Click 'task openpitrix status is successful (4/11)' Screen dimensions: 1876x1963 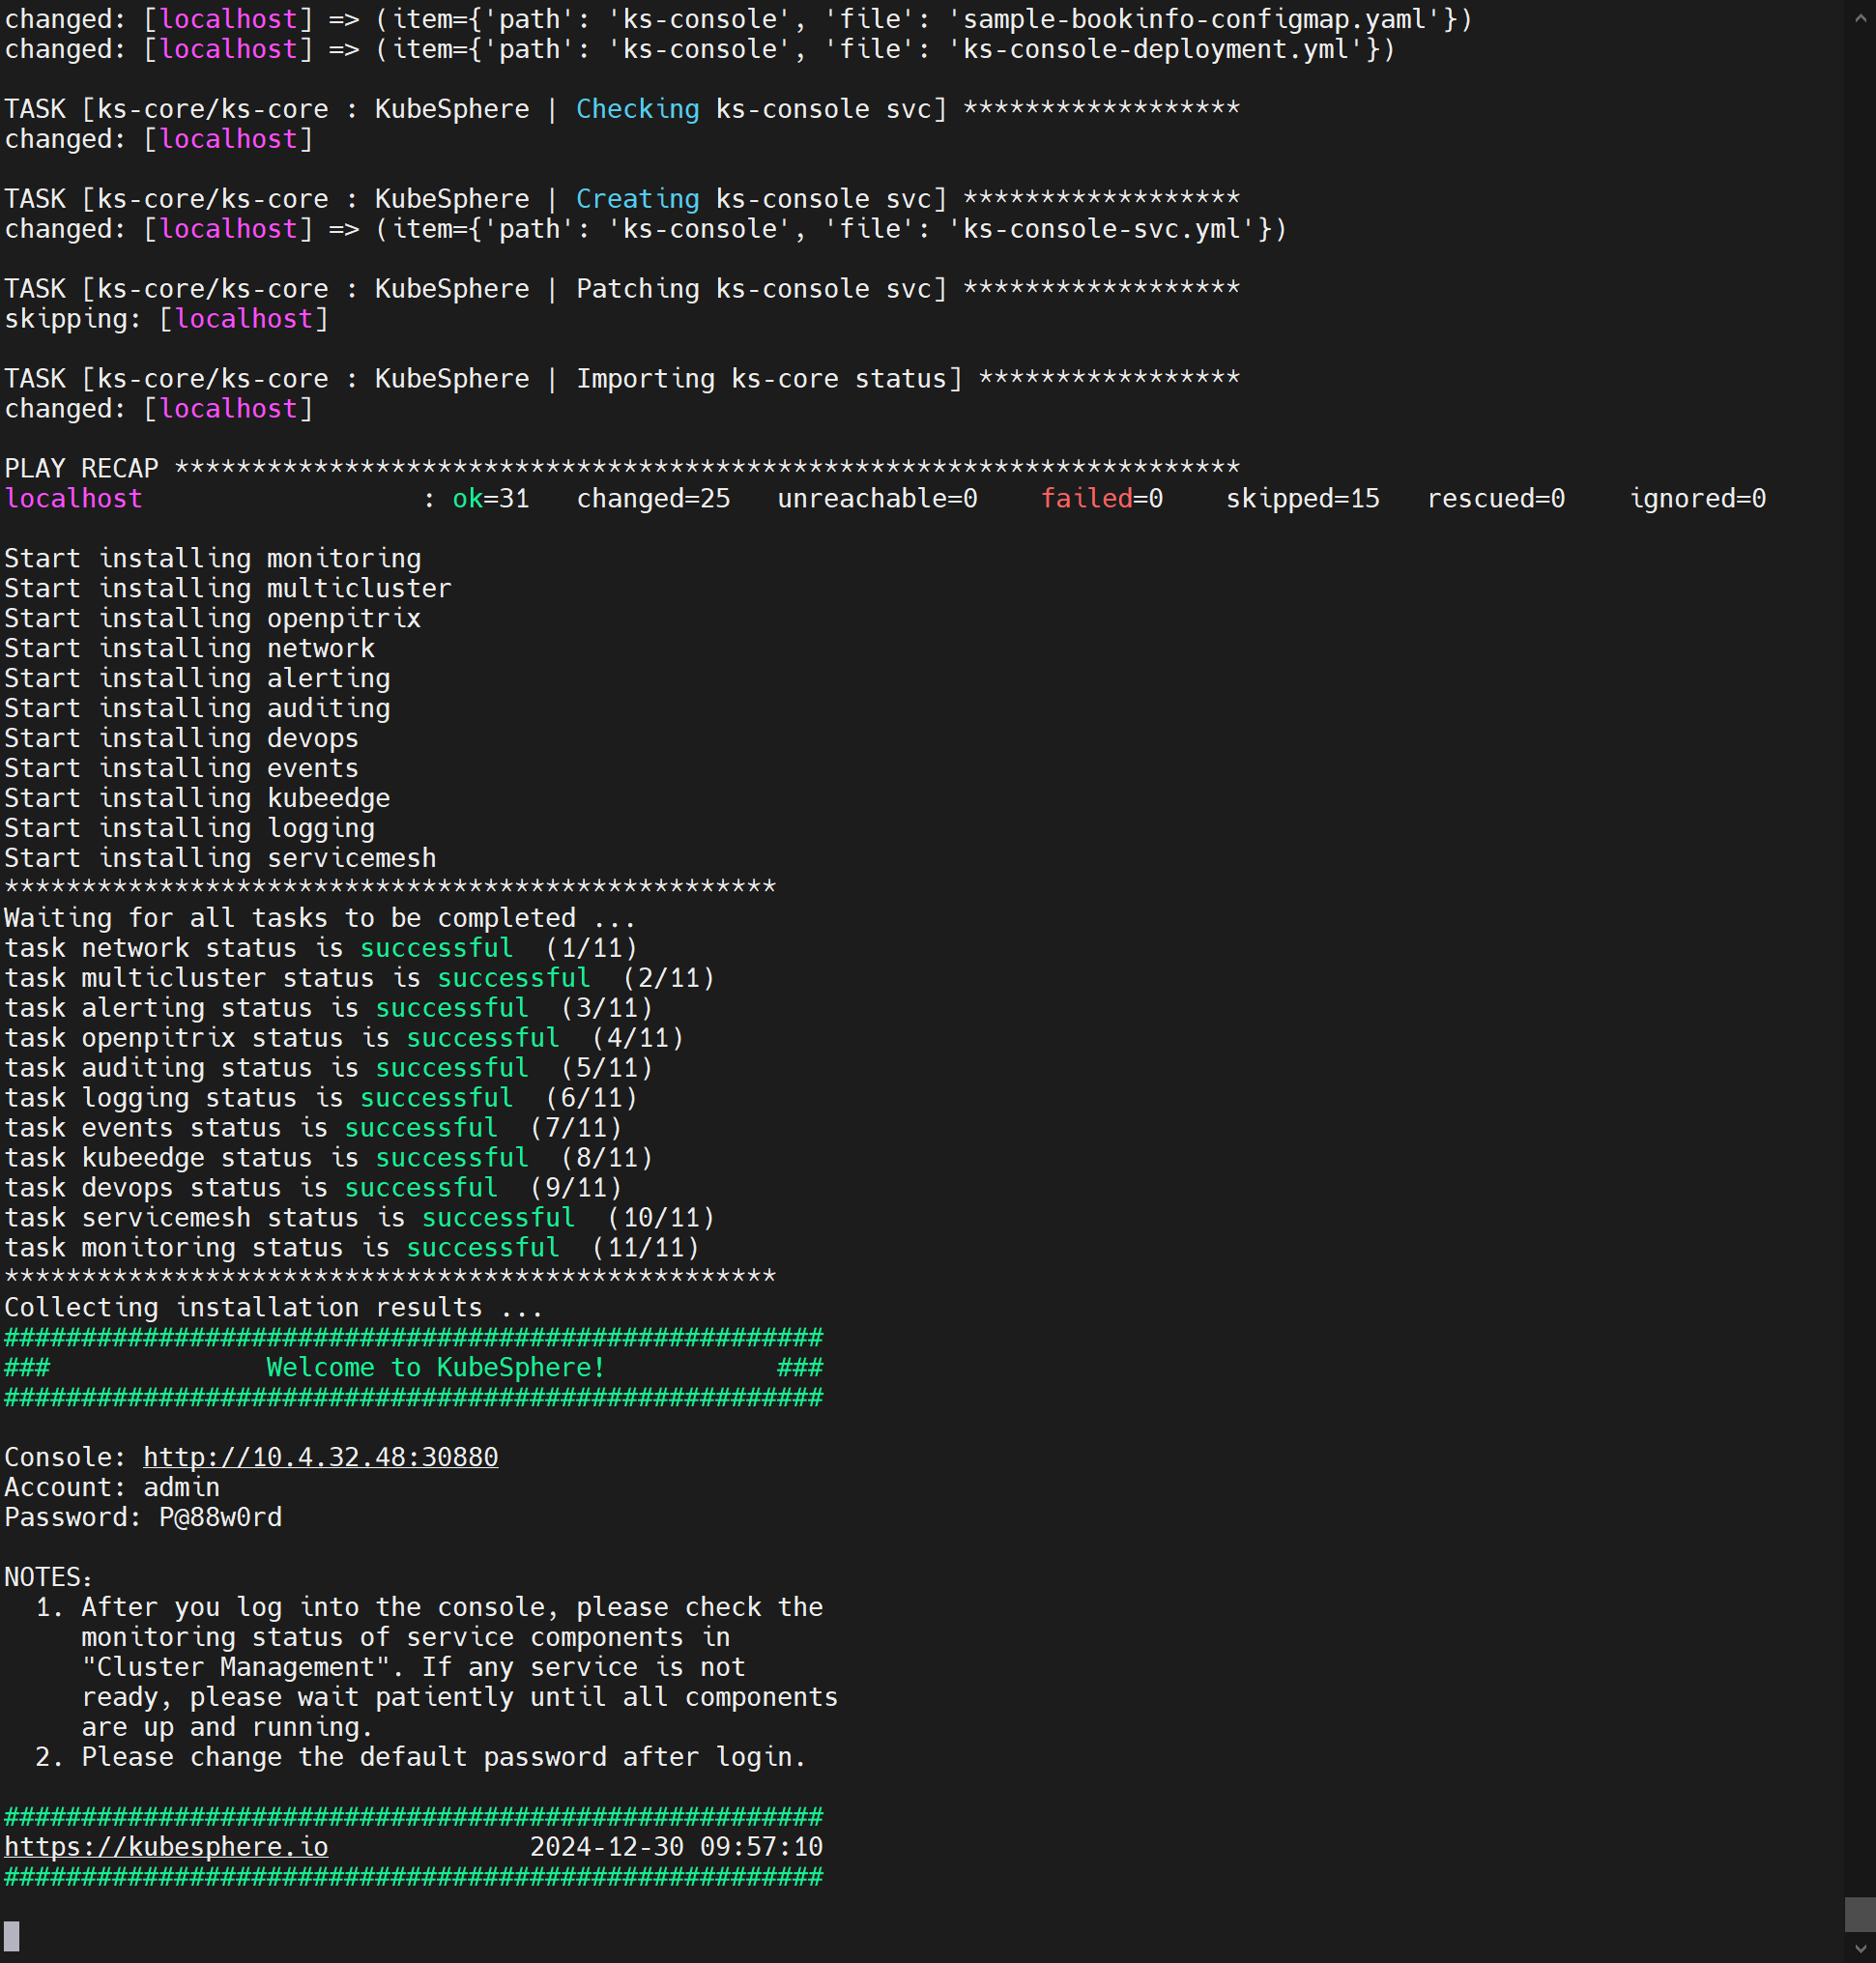pos(344,1038)
